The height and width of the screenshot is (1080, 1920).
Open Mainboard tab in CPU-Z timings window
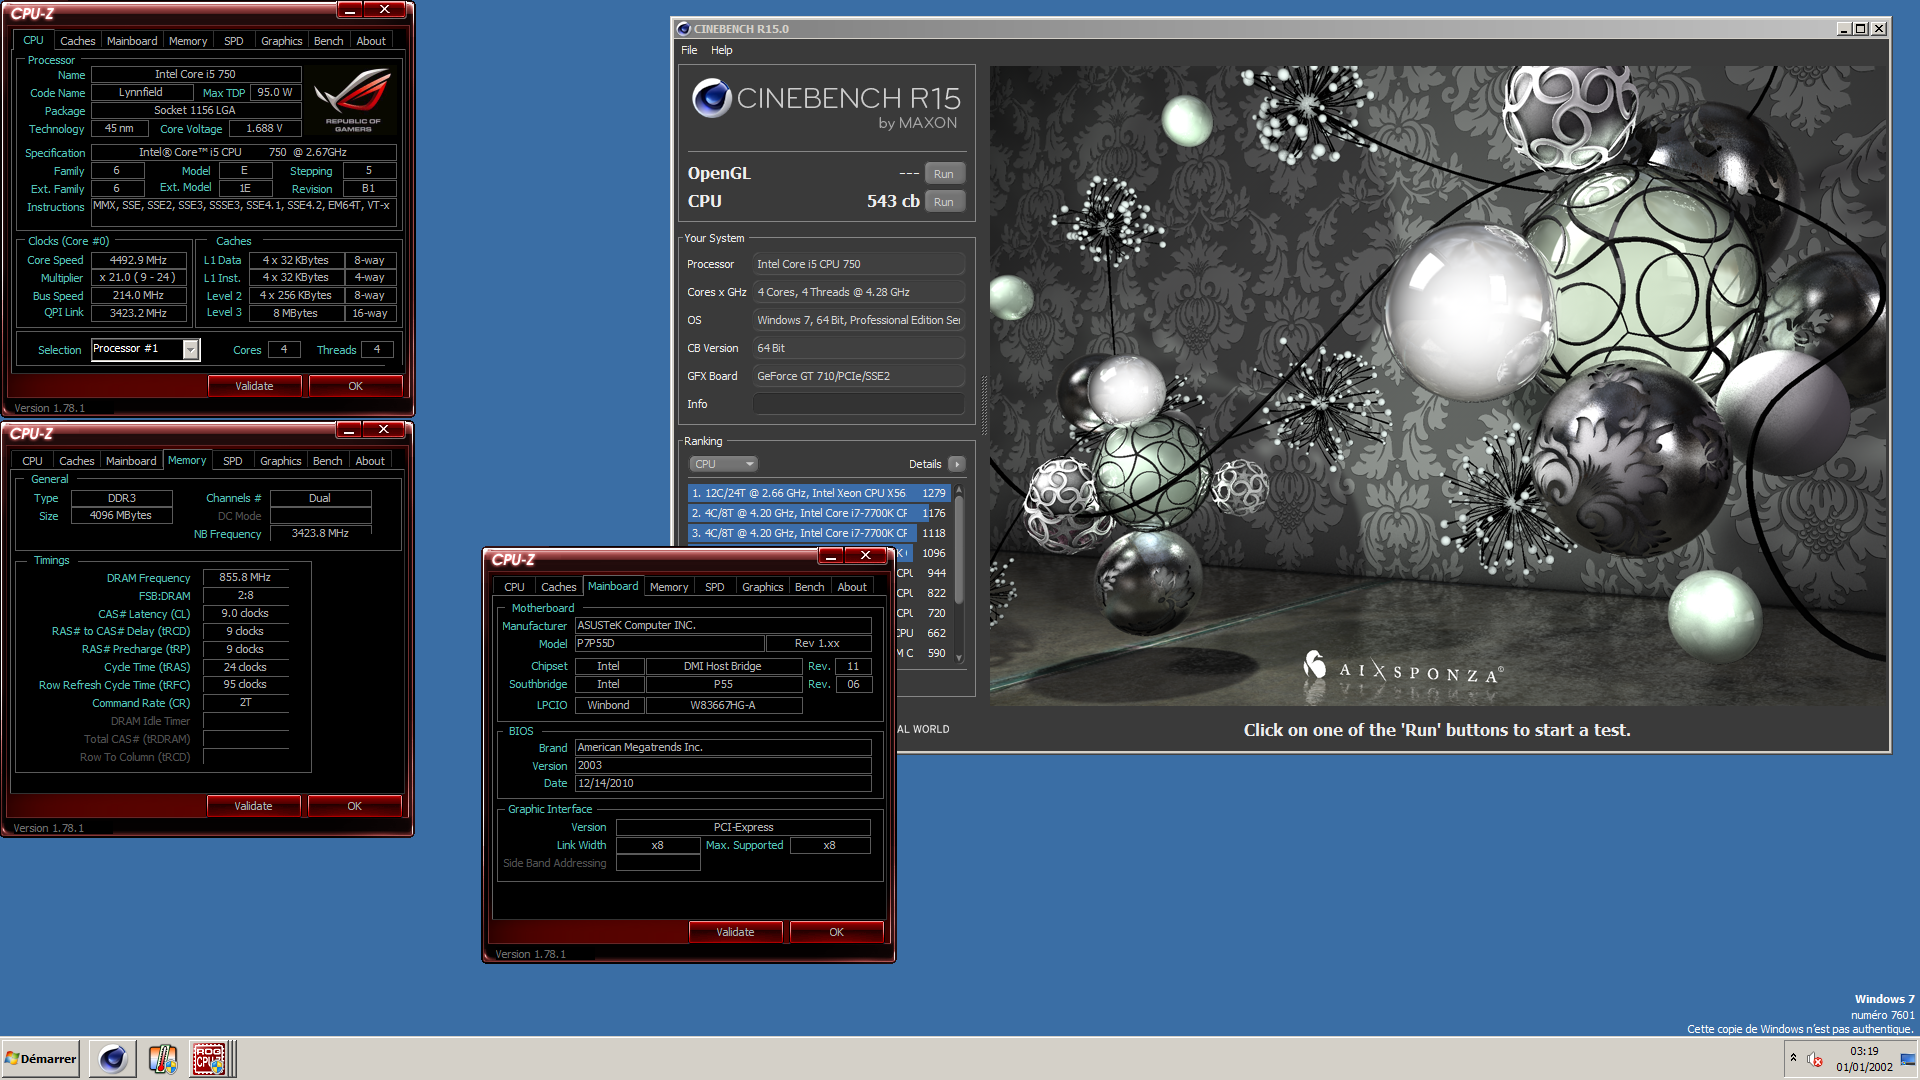(x=131, y=461)
